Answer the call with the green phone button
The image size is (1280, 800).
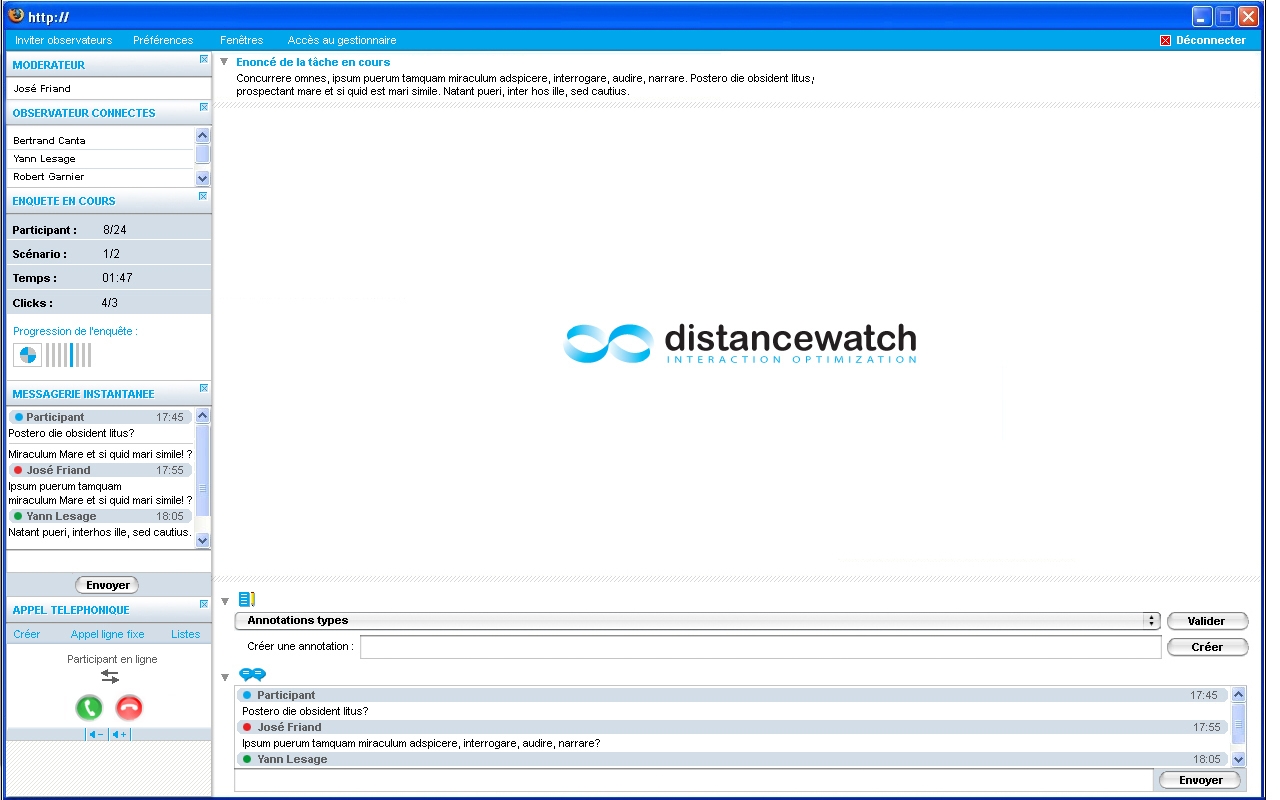pyautogui.click(x=89, y=708)
